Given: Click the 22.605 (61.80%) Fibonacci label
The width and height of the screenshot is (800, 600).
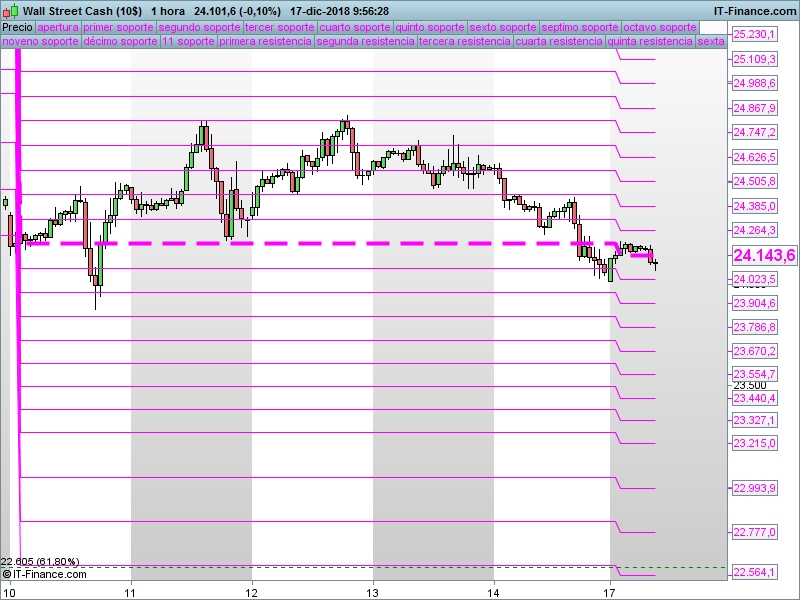Looking at the screenshot, I should (40, 561).
